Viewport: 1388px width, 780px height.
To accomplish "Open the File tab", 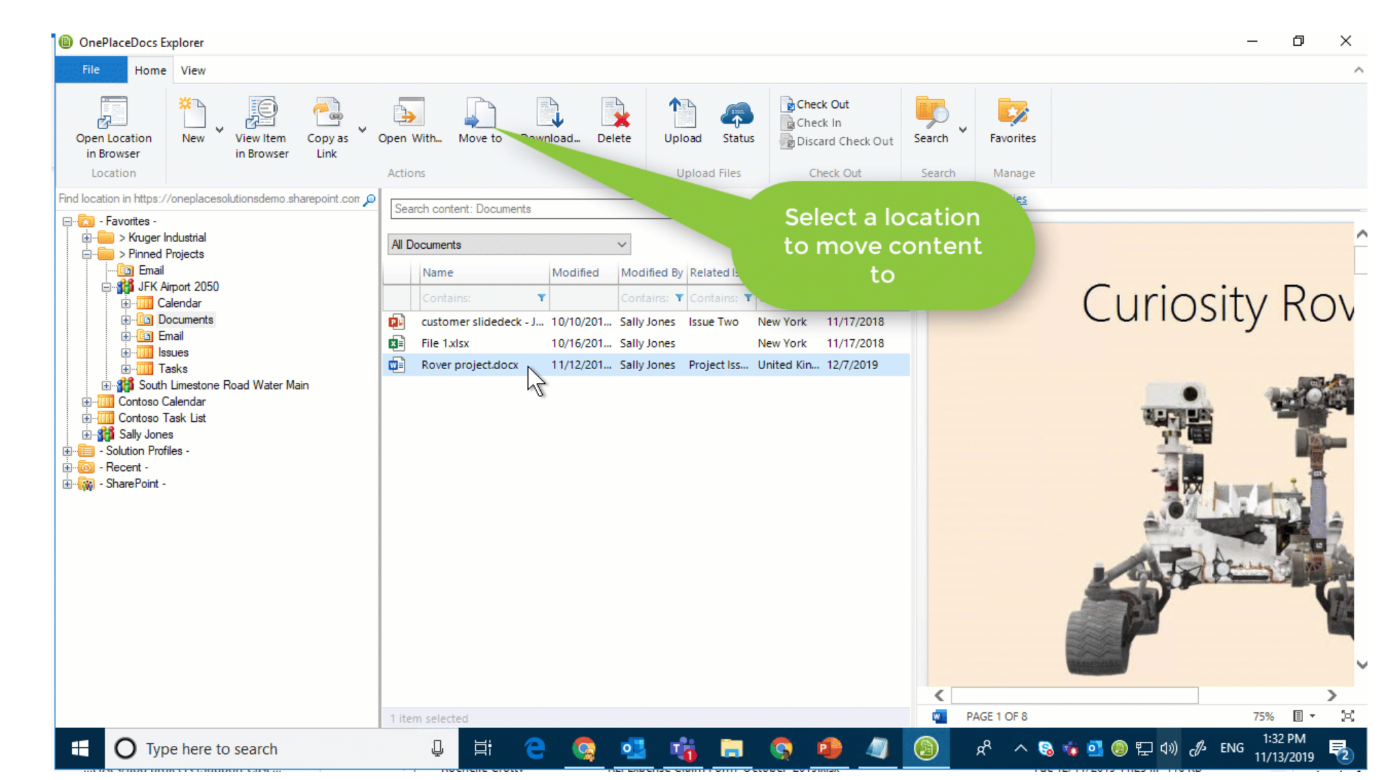I will 91,70.
